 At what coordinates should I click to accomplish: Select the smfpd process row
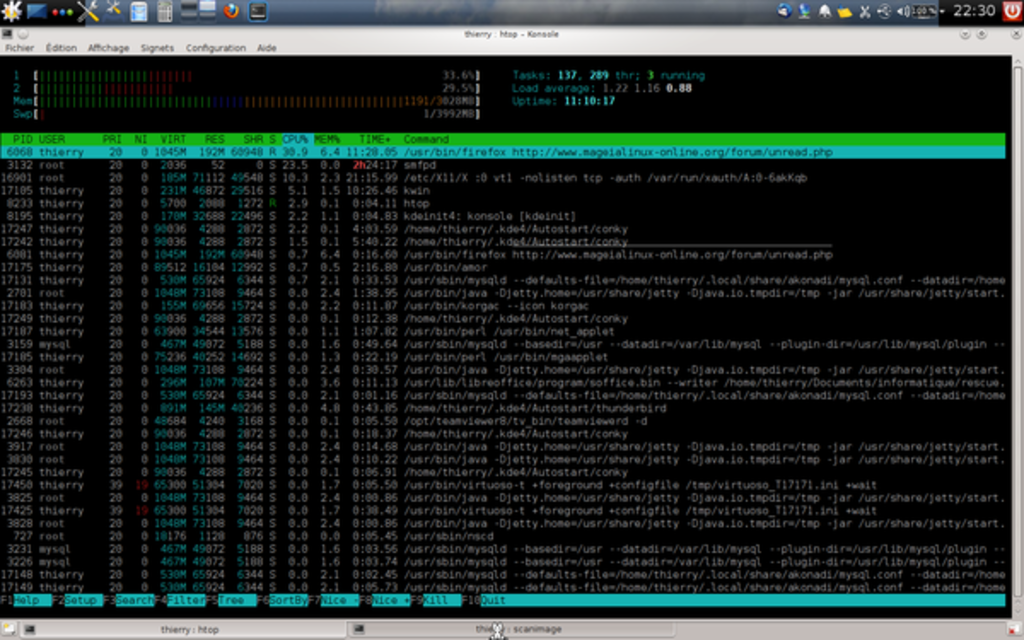pos(503,165)
